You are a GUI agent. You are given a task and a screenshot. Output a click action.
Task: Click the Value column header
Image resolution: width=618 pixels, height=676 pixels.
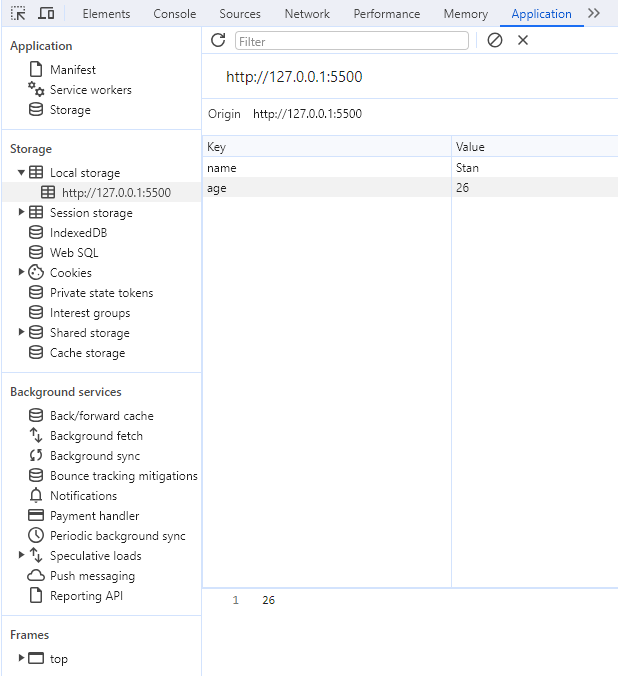[535, 147]
